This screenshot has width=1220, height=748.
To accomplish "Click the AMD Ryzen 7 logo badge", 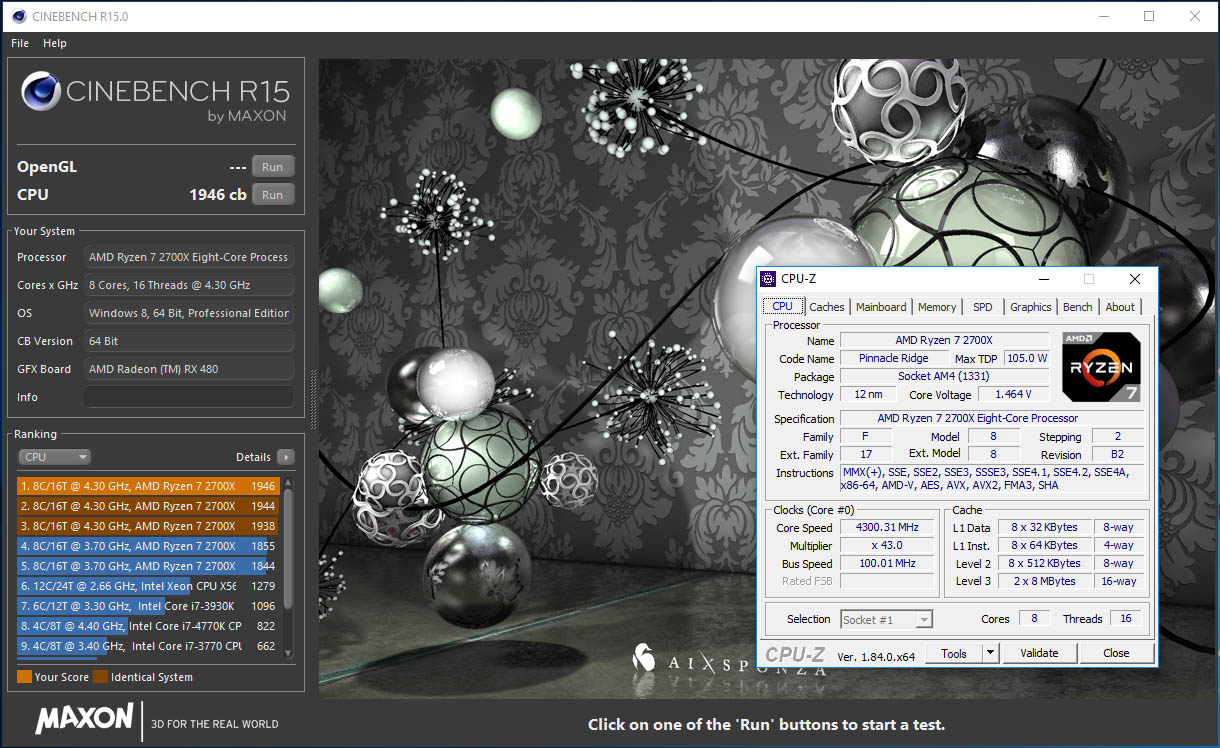I will coord(1101,367).
